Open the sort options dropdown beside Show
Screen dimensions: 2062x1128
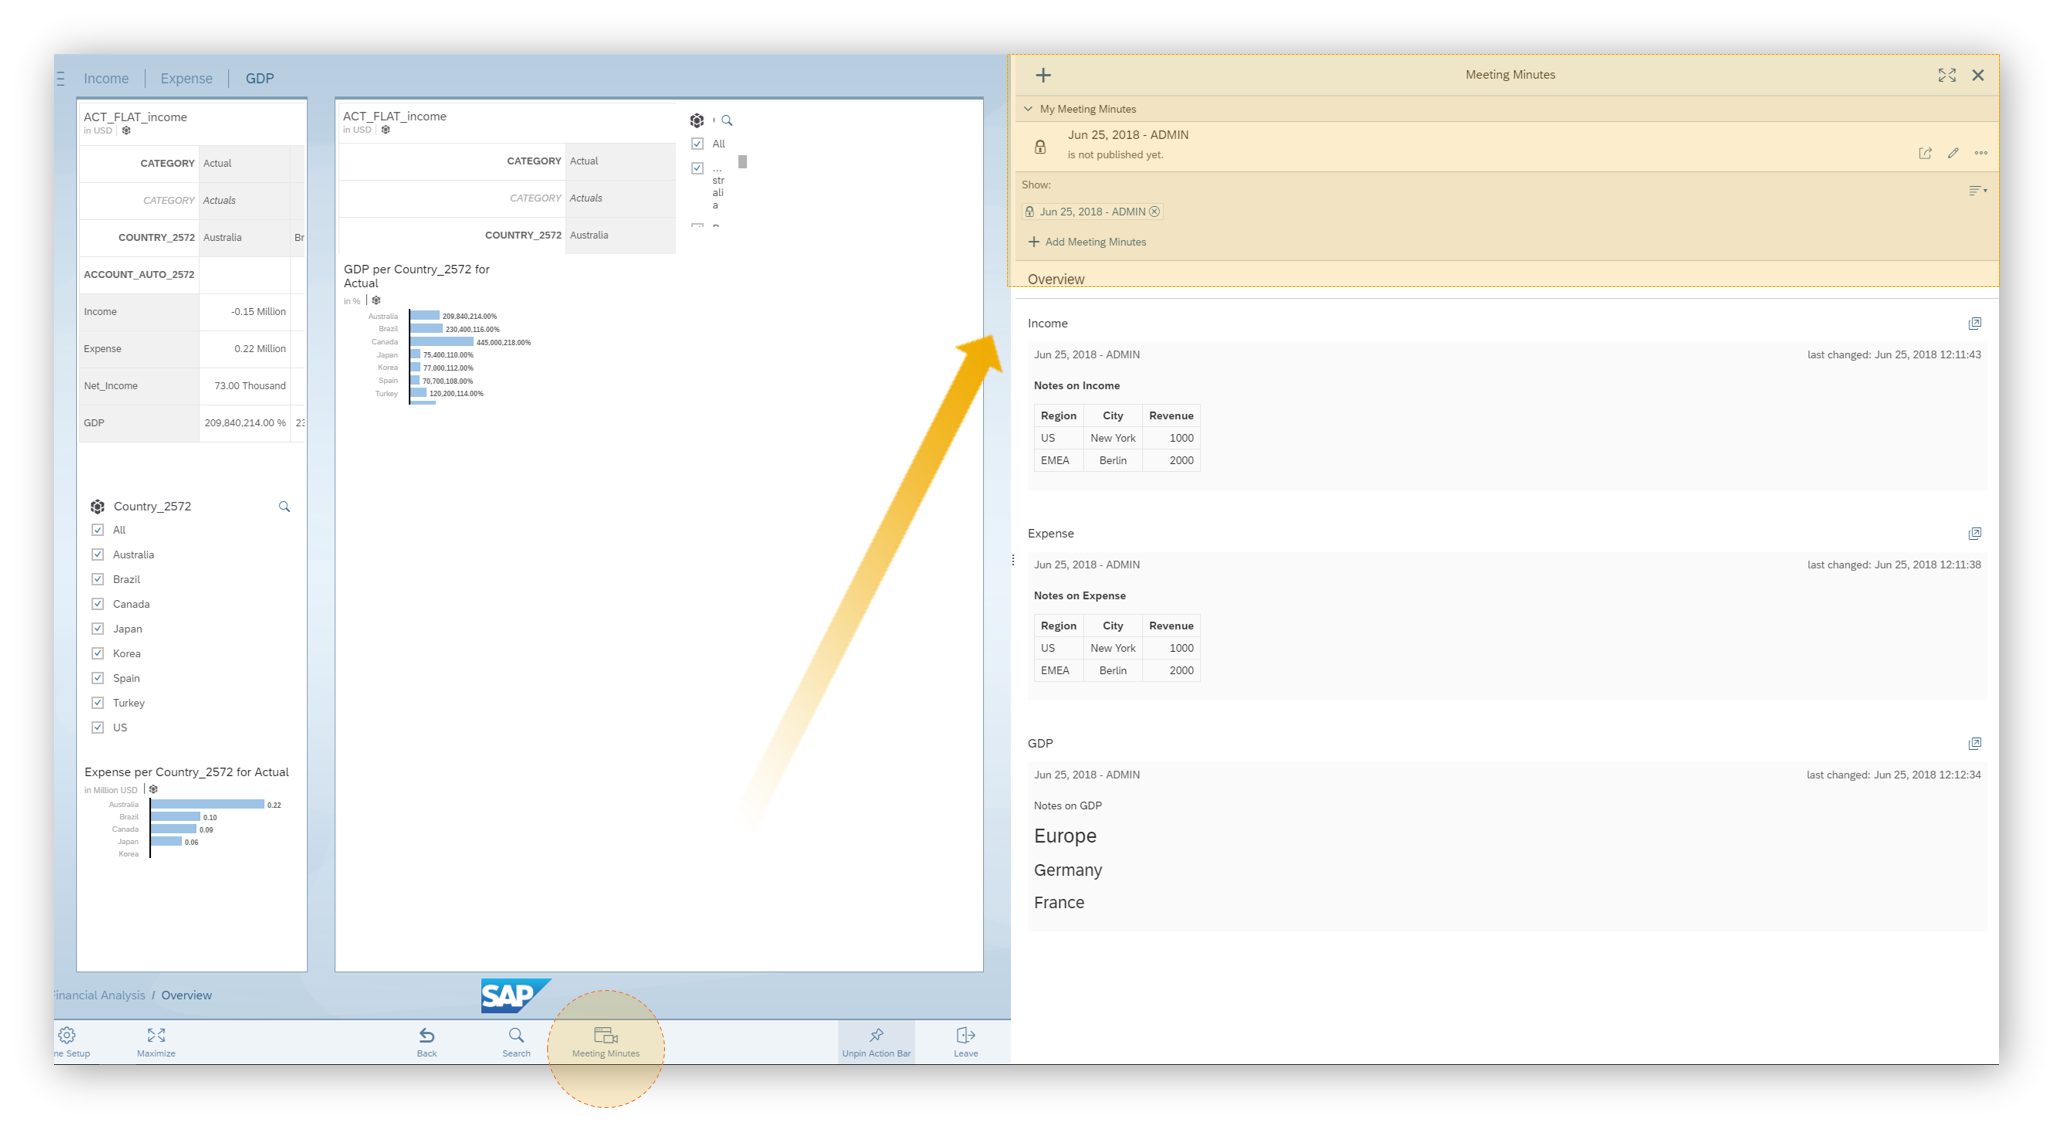[1977, 190]
